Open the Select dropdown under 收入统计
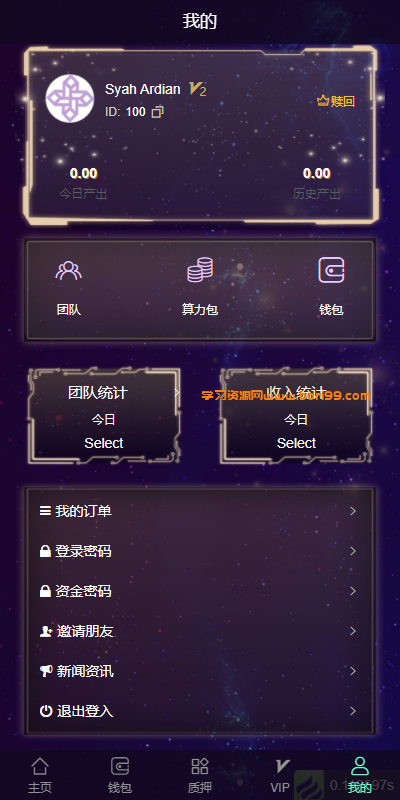 (296, 443)
